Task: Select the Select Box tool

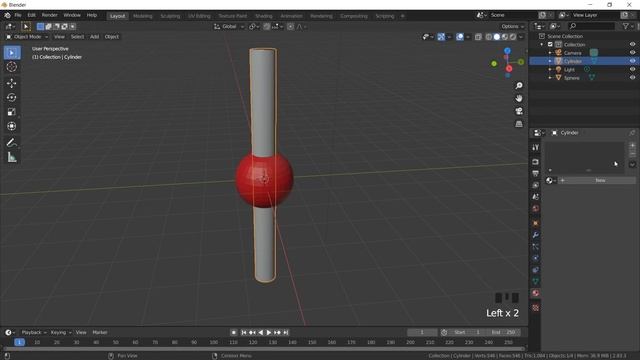Action: click(x=12, y=53)
